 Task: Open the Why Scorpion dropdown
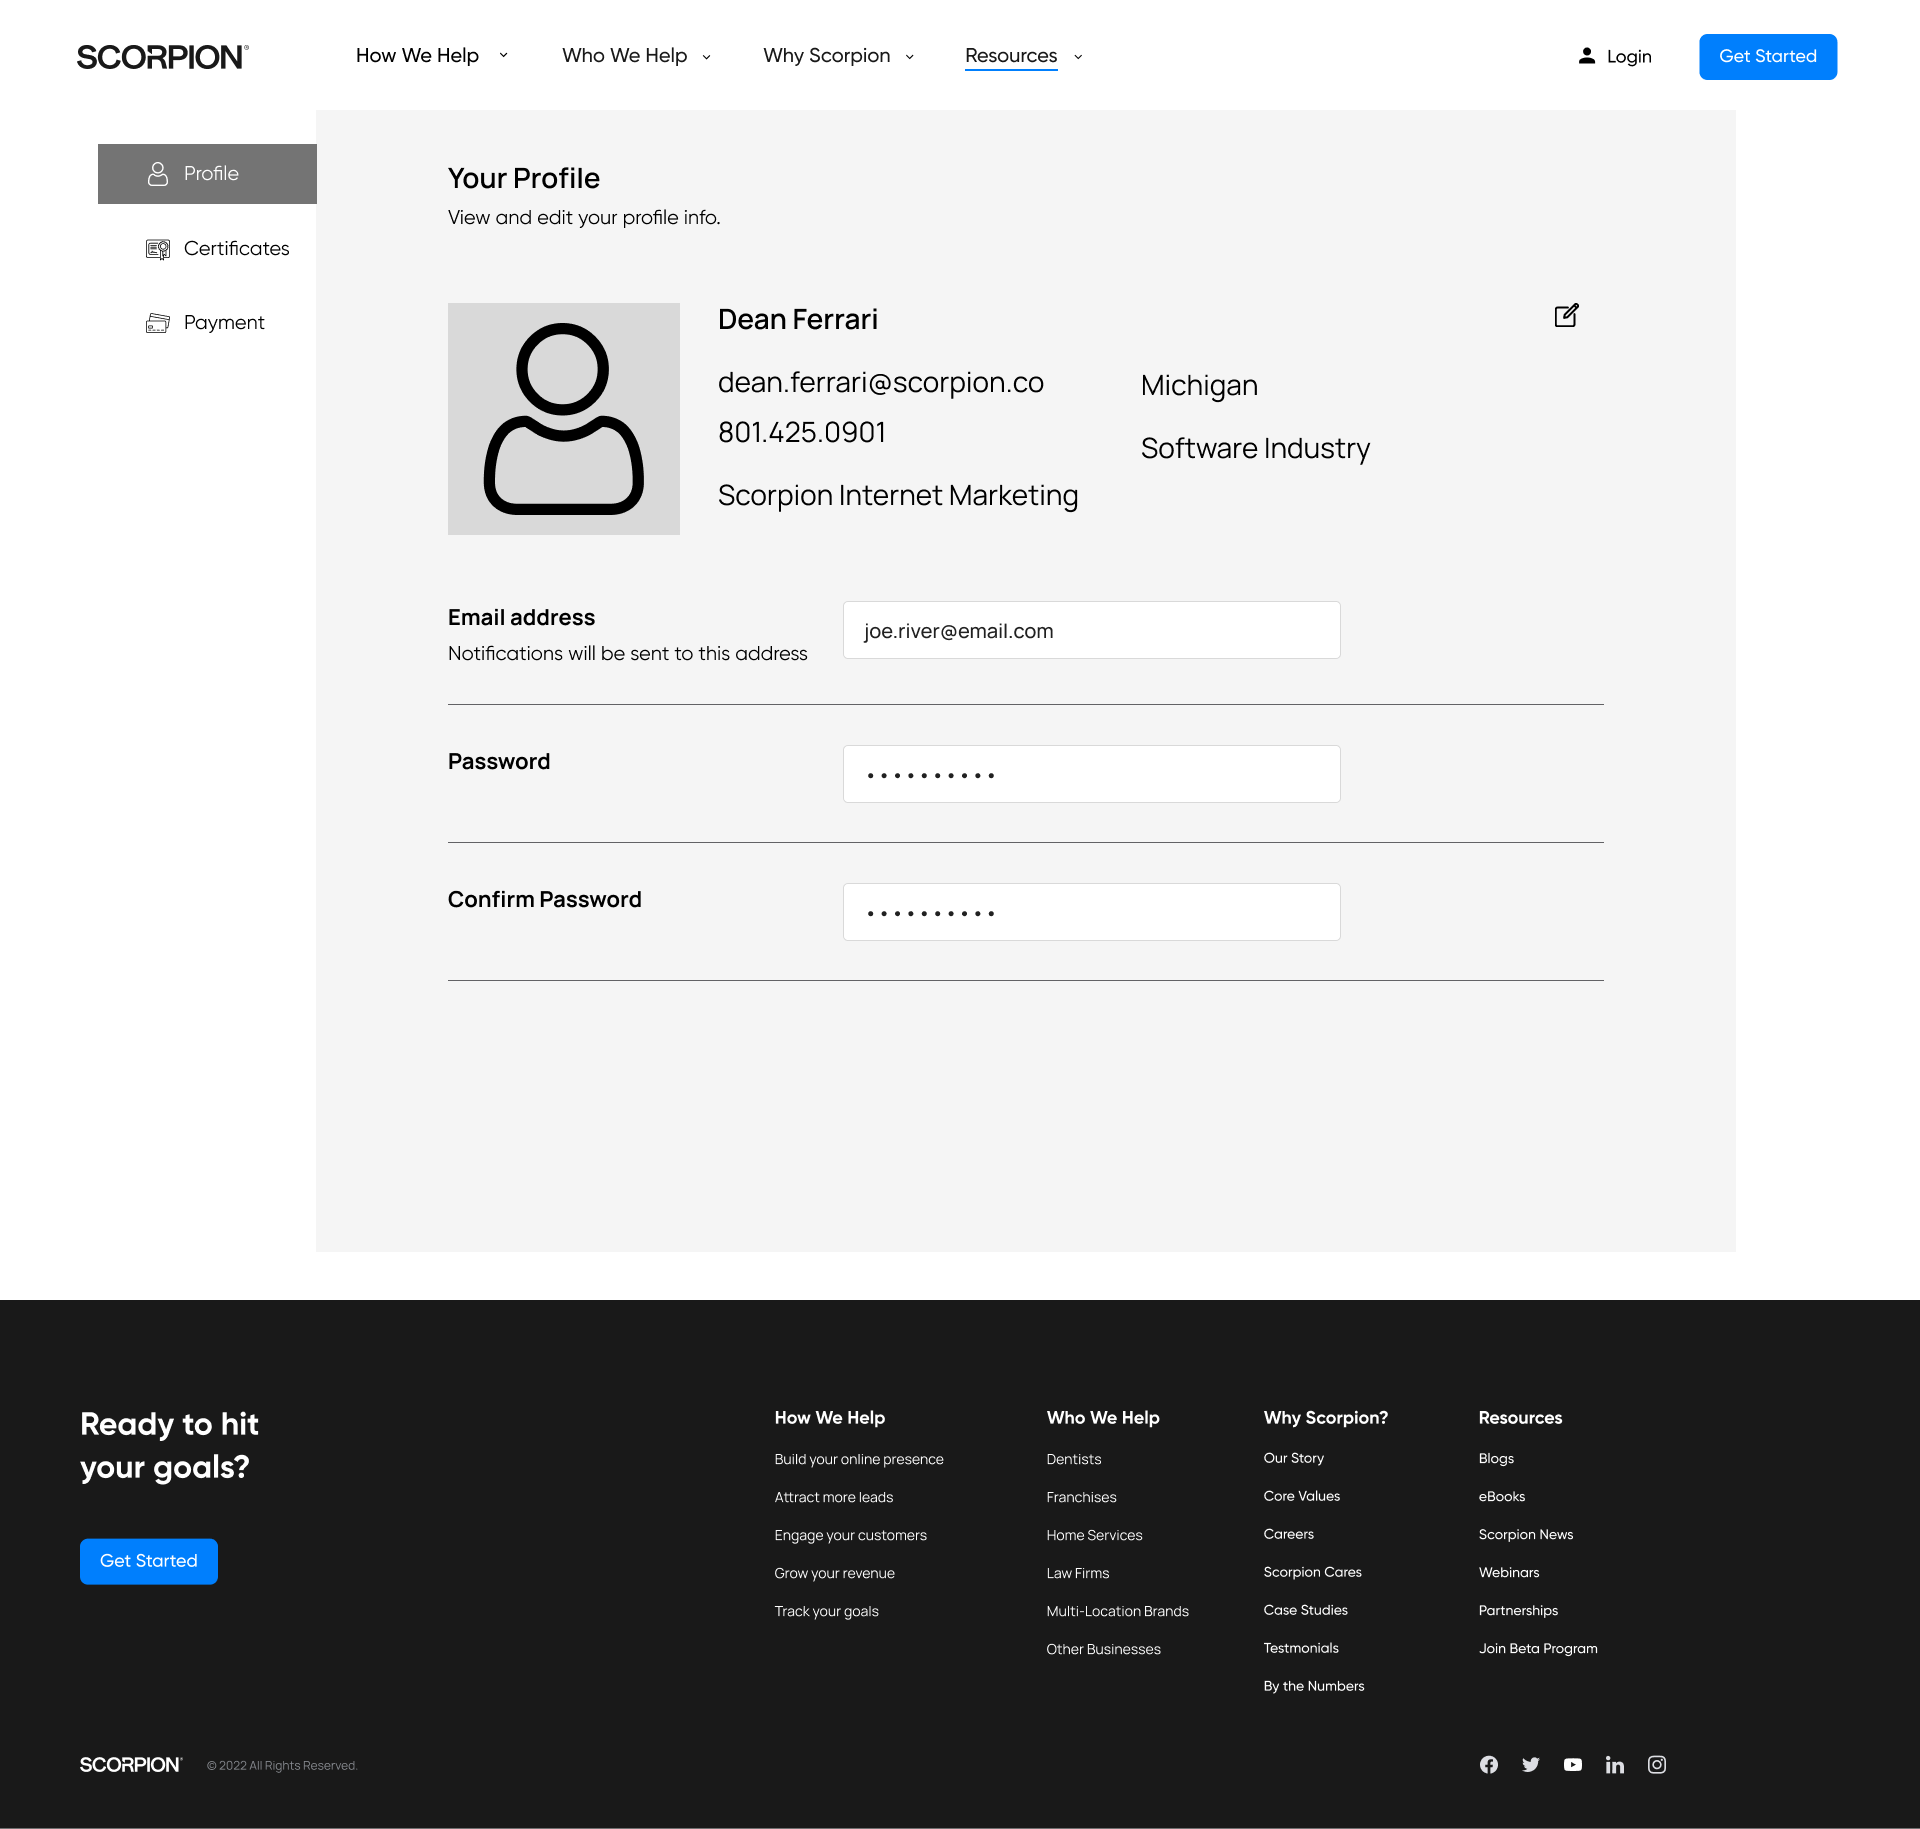[838, 56]
